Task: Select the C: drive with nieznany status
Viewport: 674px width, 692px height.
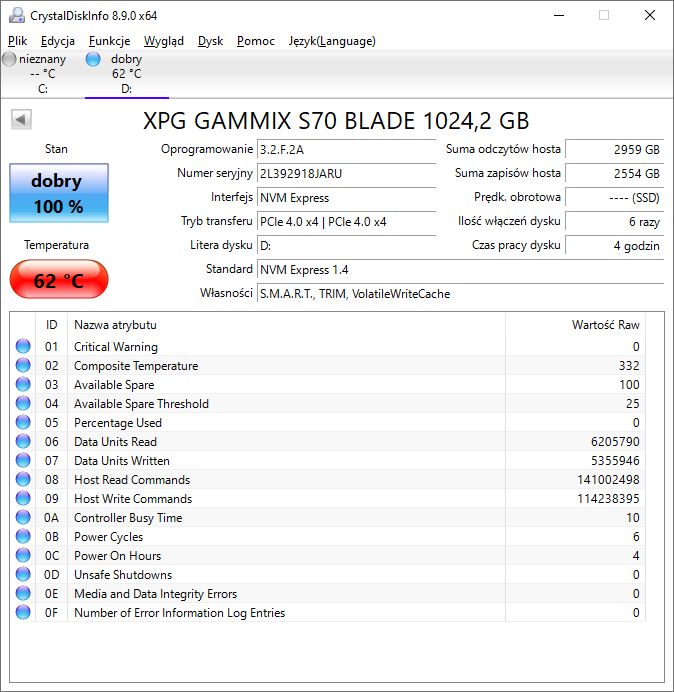Action: [x=42, y=73]
